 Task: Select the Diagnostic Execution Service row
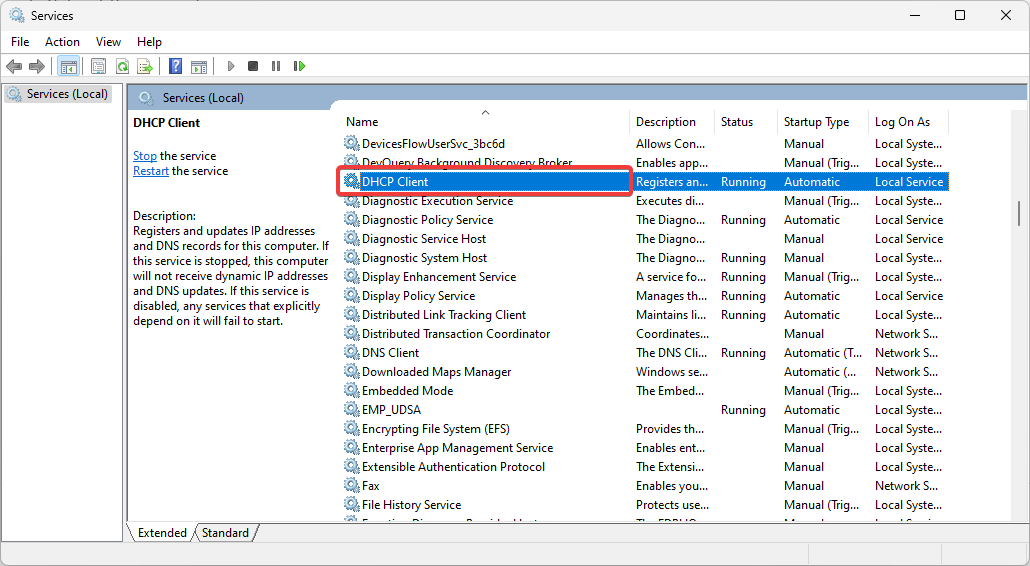tap(645, 200)
